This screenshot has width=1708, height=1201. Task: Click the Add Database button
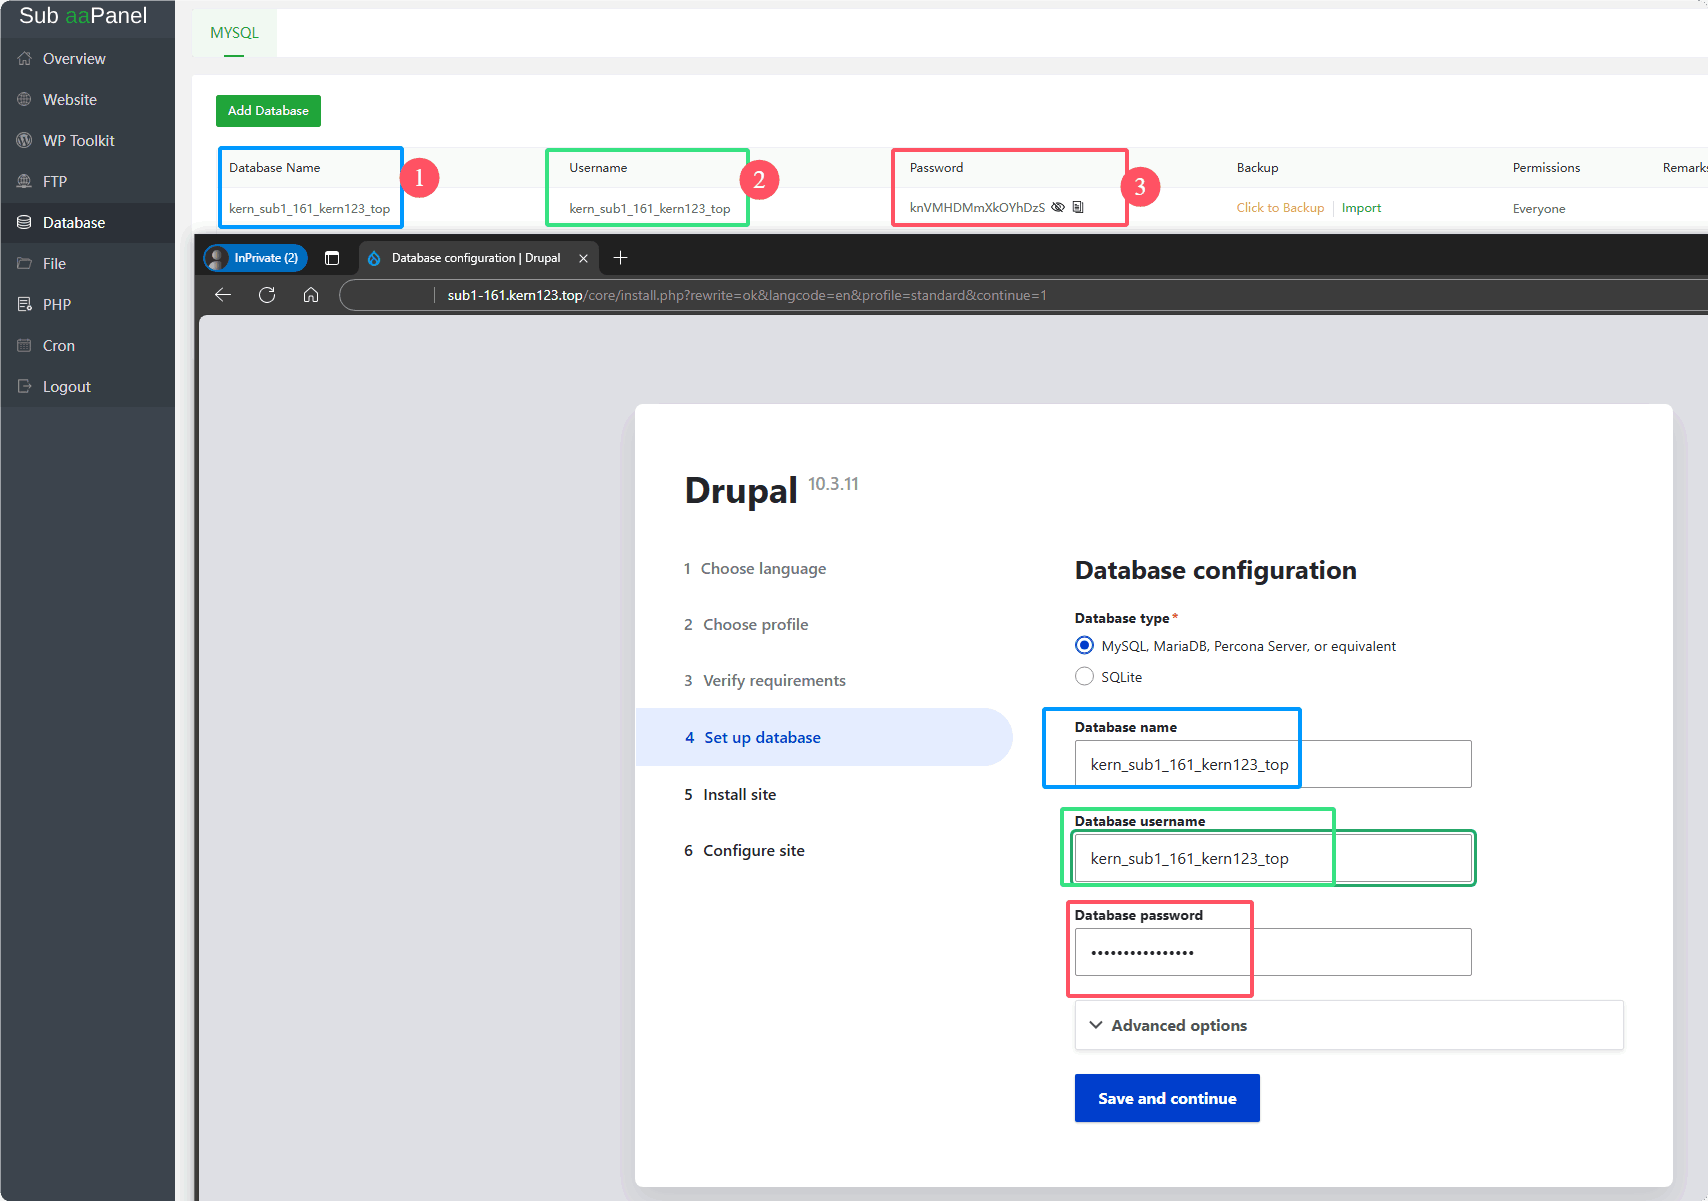[x=268, y=111]
